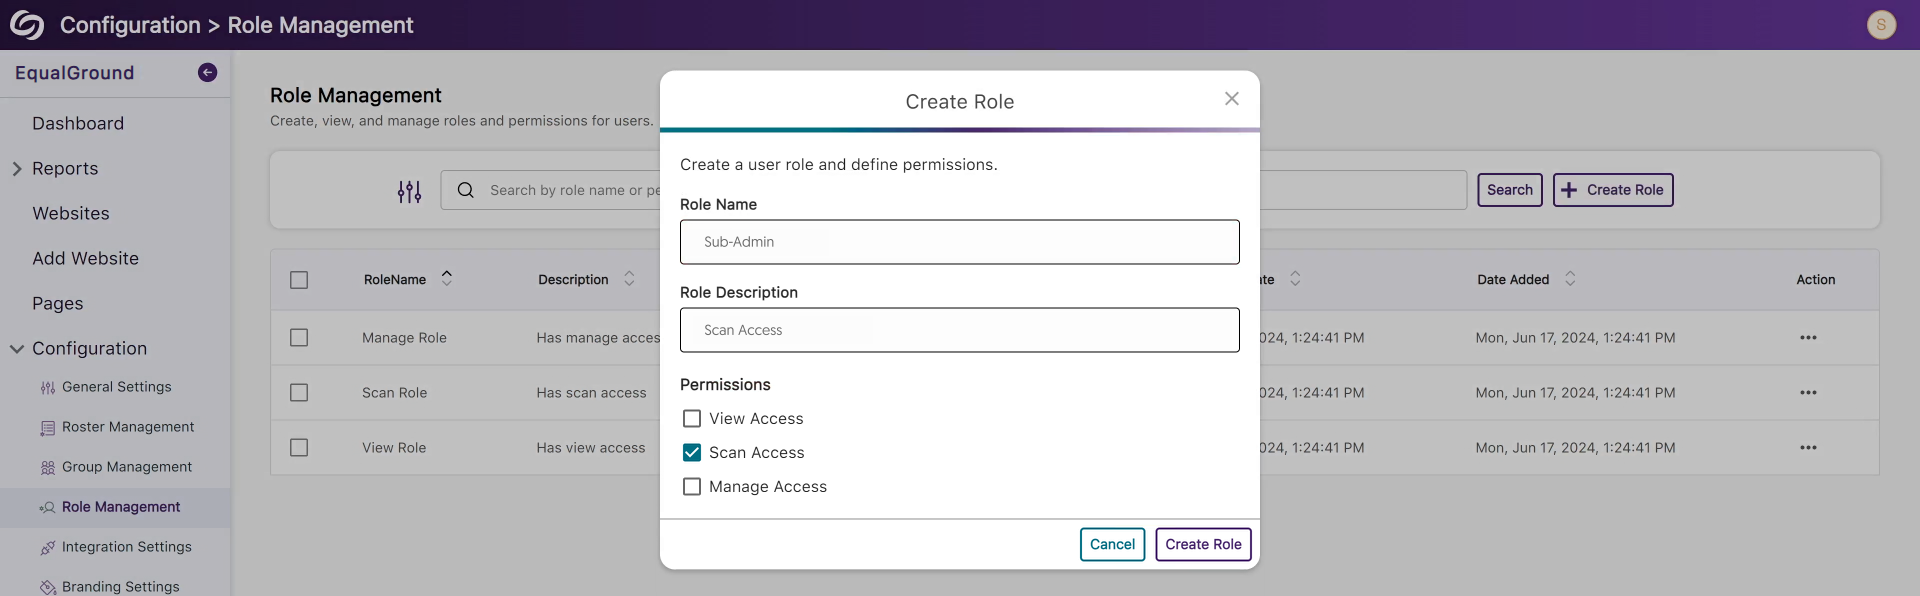Collapse the sidebar with the arrow icon
The width and height of the screenshot is (1920, 596).
207,72
